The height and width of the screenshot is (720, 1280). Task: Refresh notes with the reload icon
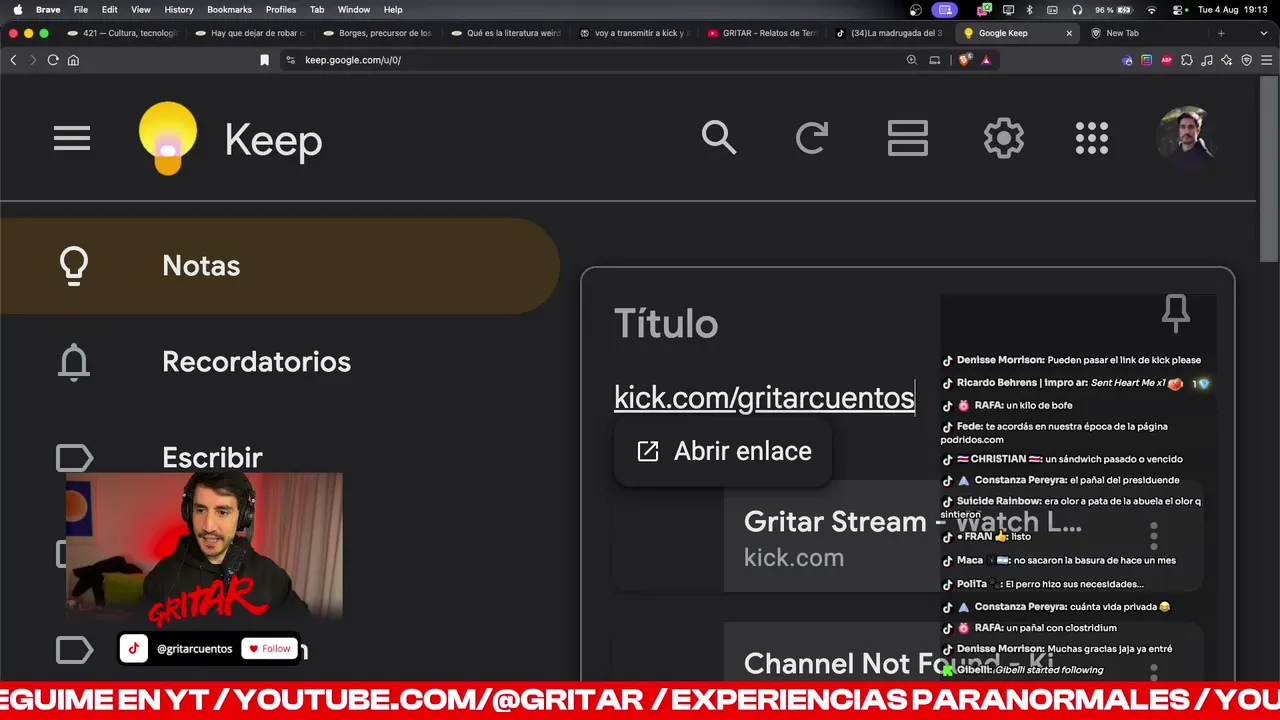tap(812, 138)
